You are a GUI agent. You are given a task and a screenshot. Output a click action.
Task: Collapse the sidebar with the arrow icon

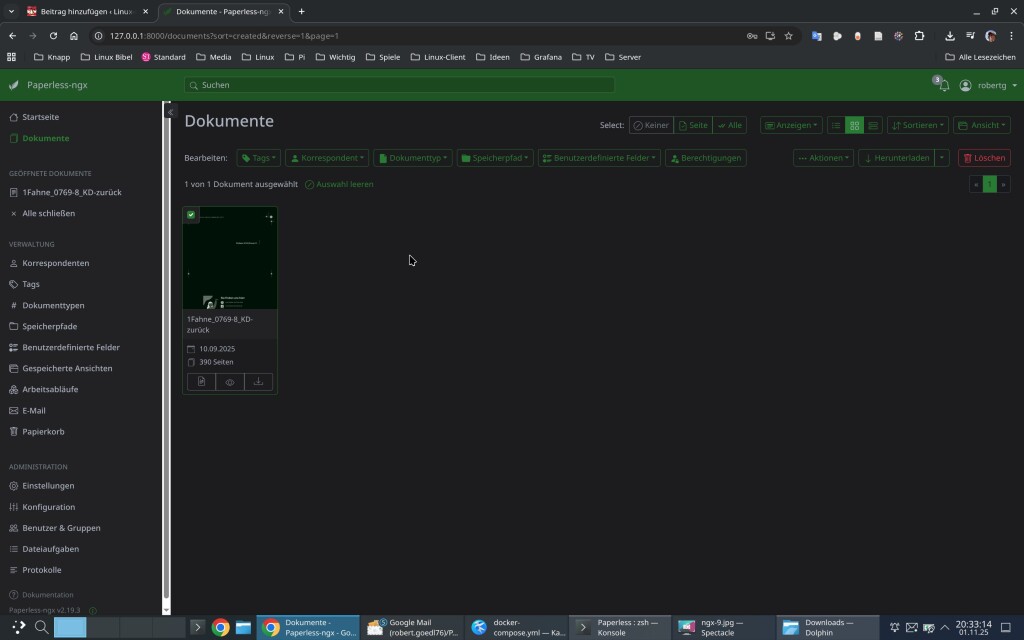(x=170, y=112)
